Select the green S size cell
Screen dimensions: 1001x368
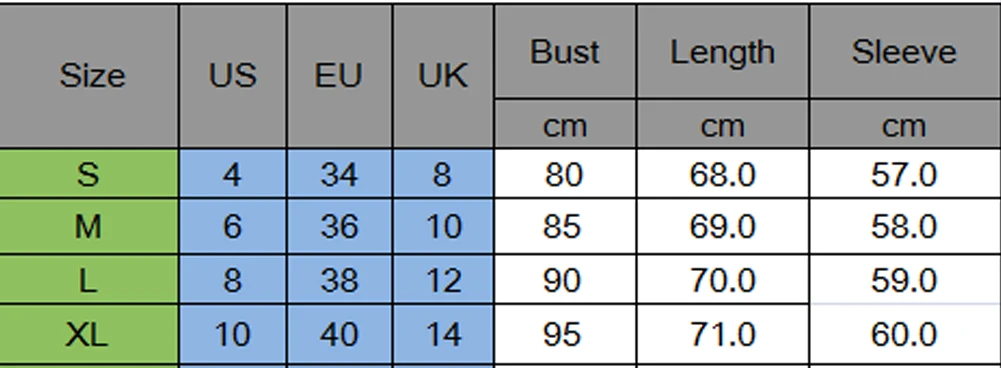[x=89, y=174]
